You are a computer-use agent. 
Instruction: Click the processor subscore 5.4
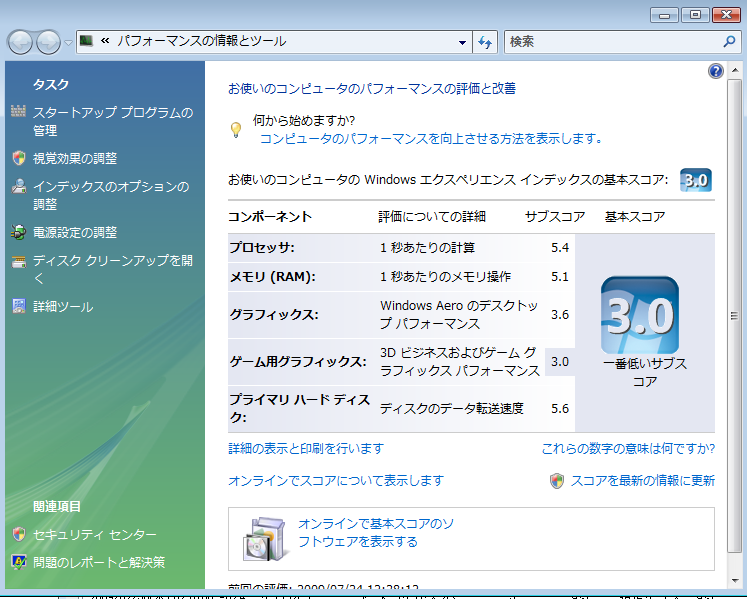click(560, 248)
